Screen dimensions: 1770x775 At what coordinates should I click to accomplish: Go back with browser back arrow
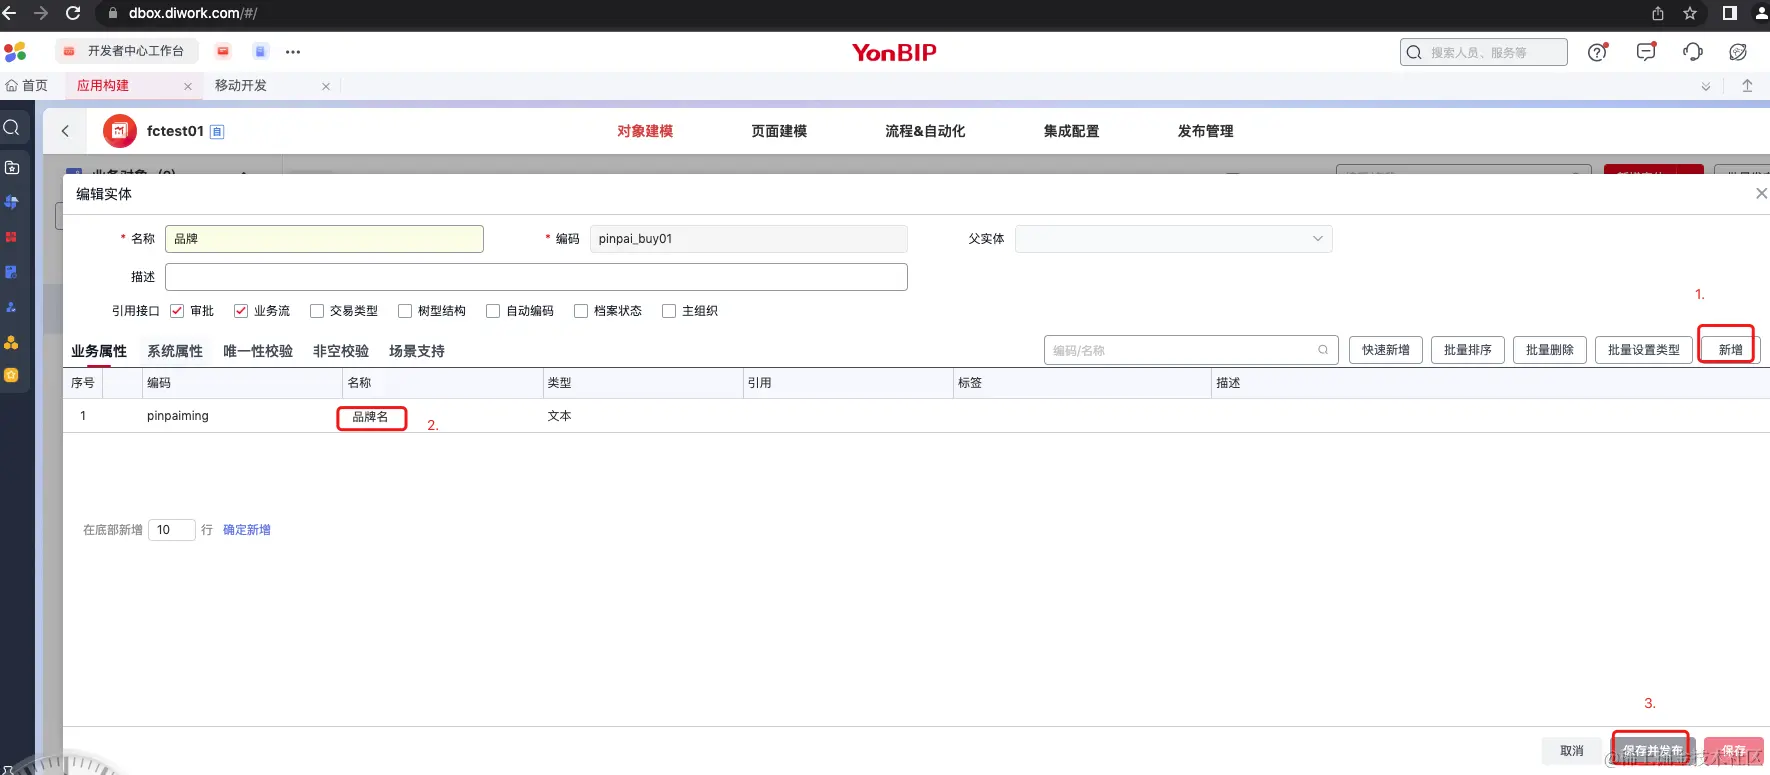pos(10,13)
